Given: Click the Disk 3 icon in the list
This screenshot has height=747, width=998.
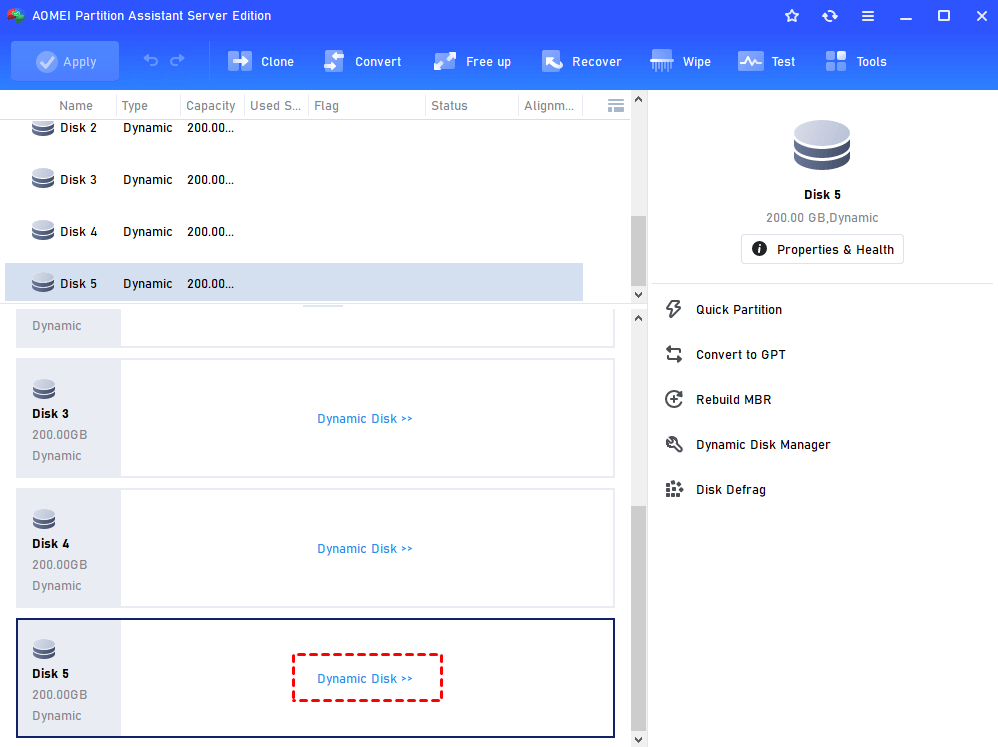Looking at the screenshot, I should (43, 178).
